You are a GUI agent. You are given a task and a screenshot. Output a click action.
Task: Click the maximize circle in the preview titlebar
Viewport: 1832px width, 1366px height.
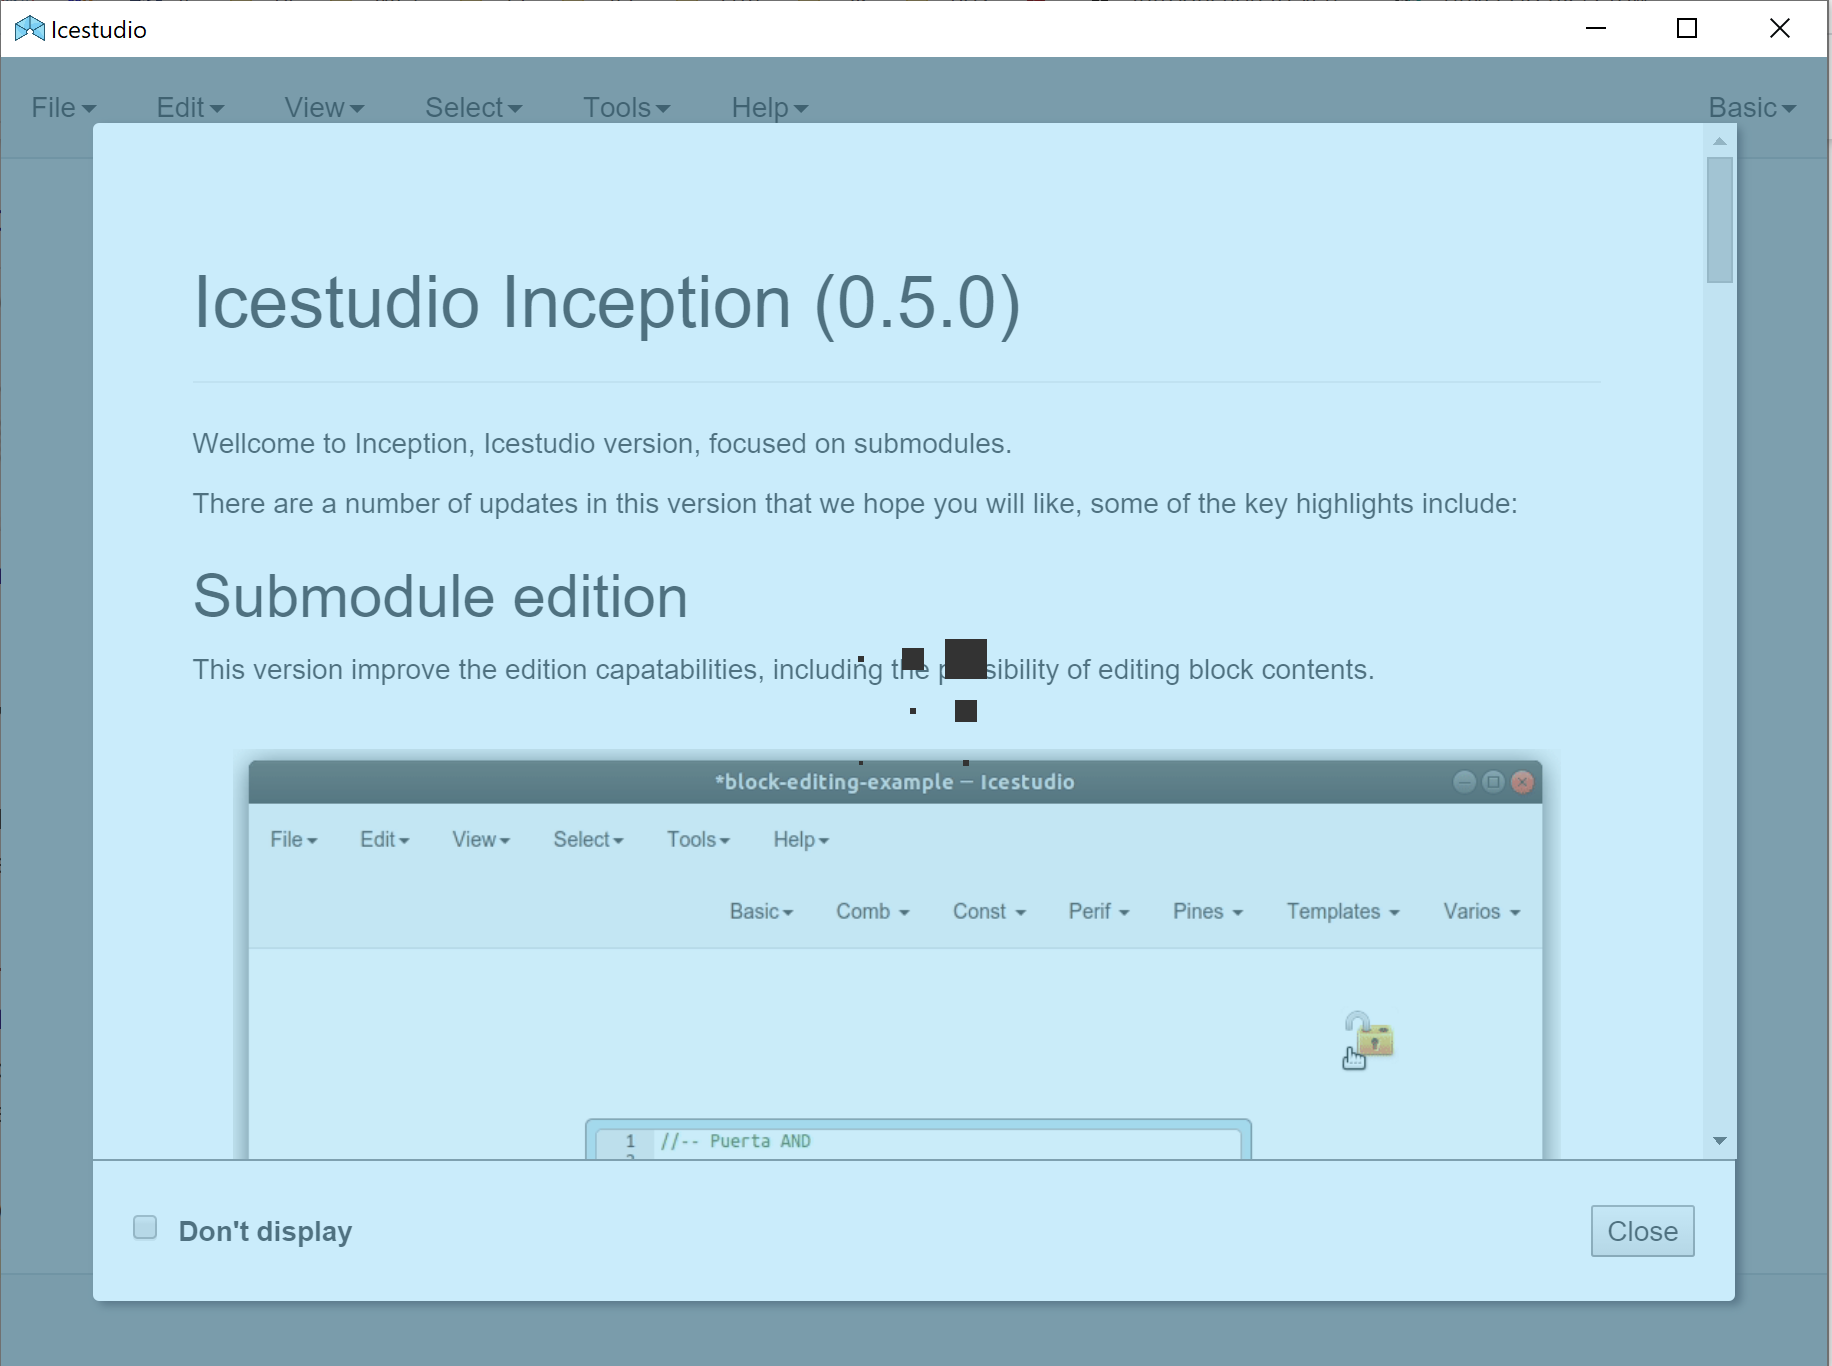1493,782
